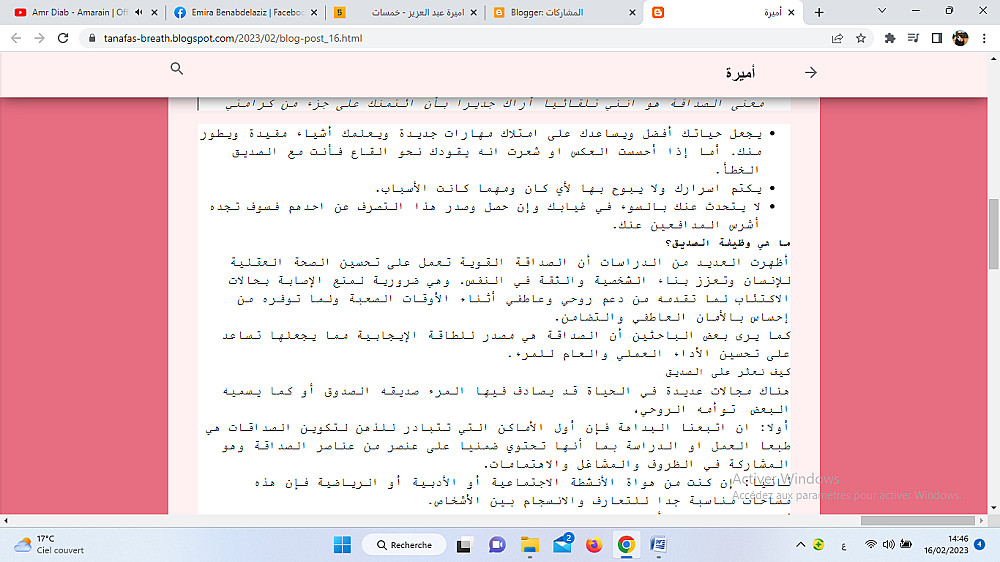This screenshot has width=1000, height=562.
Task: Open the battery status icon
Action: pyautogui.click(x=906, y=544)
